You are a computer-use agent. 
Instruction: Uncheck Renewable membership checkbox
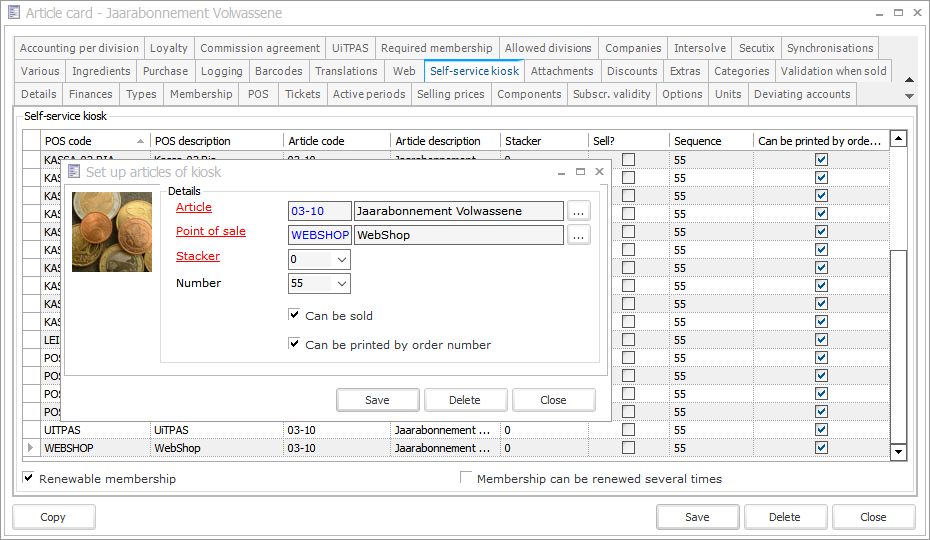[x=28, y=478]
